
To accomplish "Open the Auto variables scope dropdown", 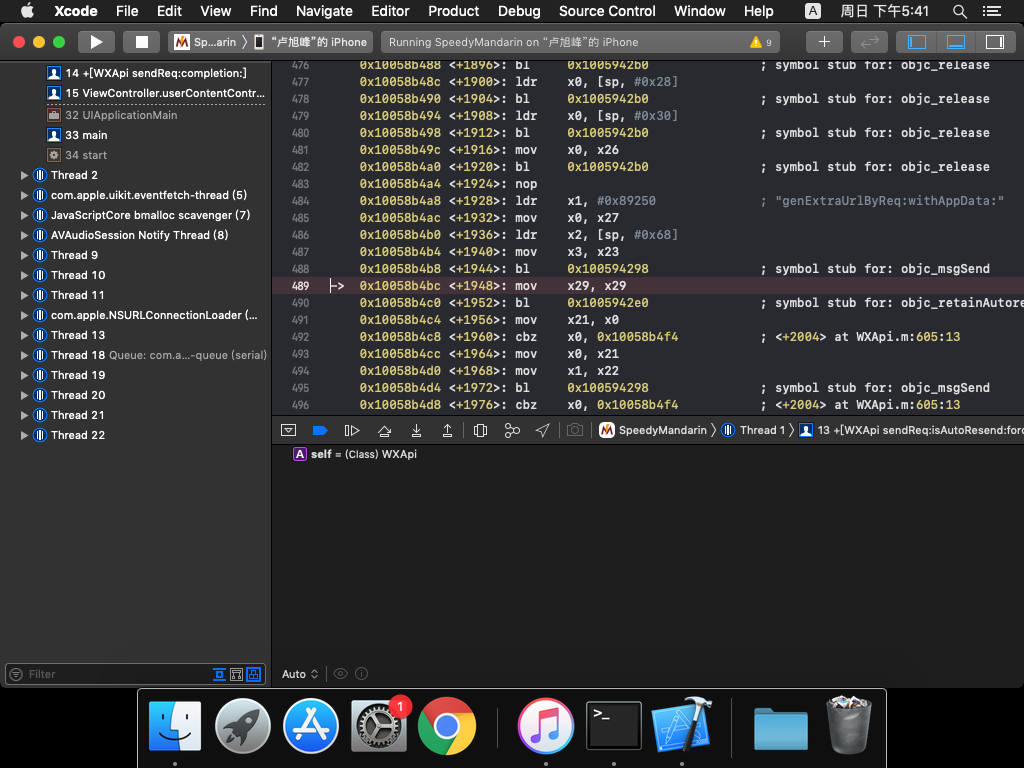I will [300, 674].
